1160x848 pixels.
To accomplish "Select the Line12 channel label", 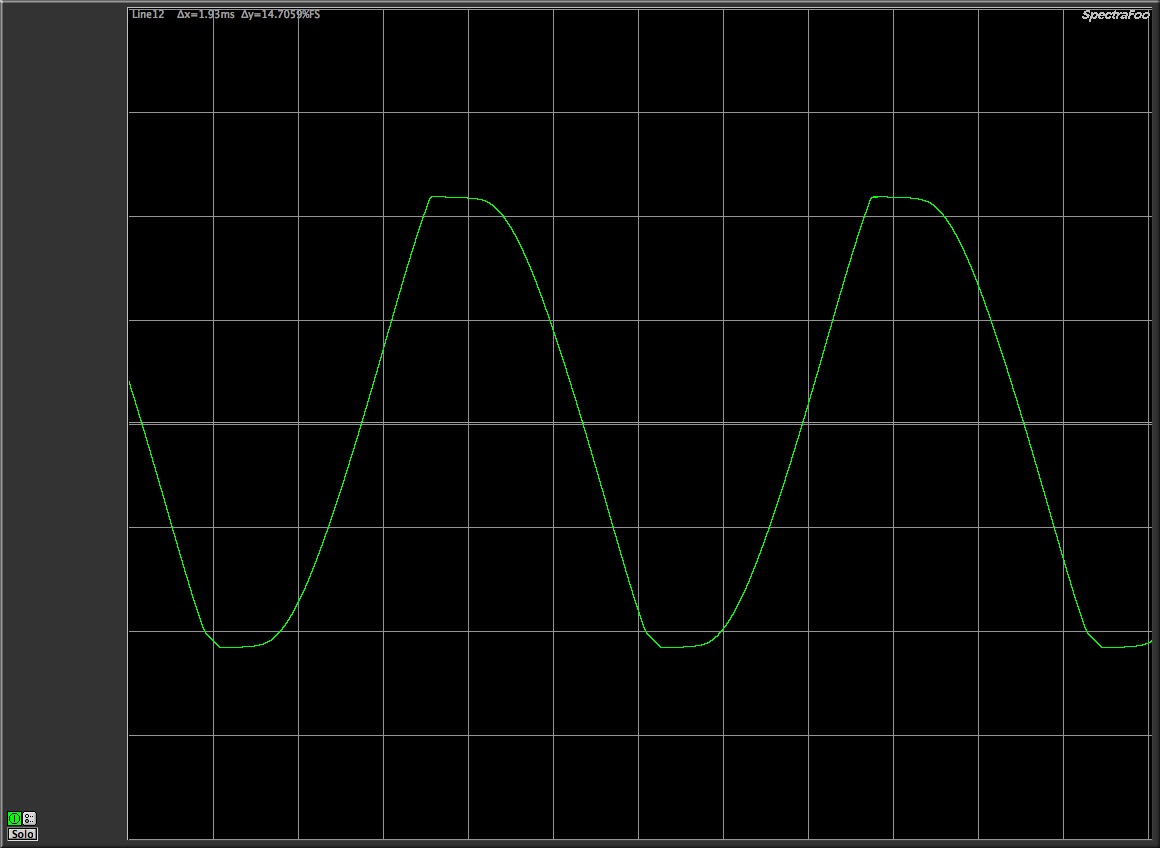I will tap(148, 15).
